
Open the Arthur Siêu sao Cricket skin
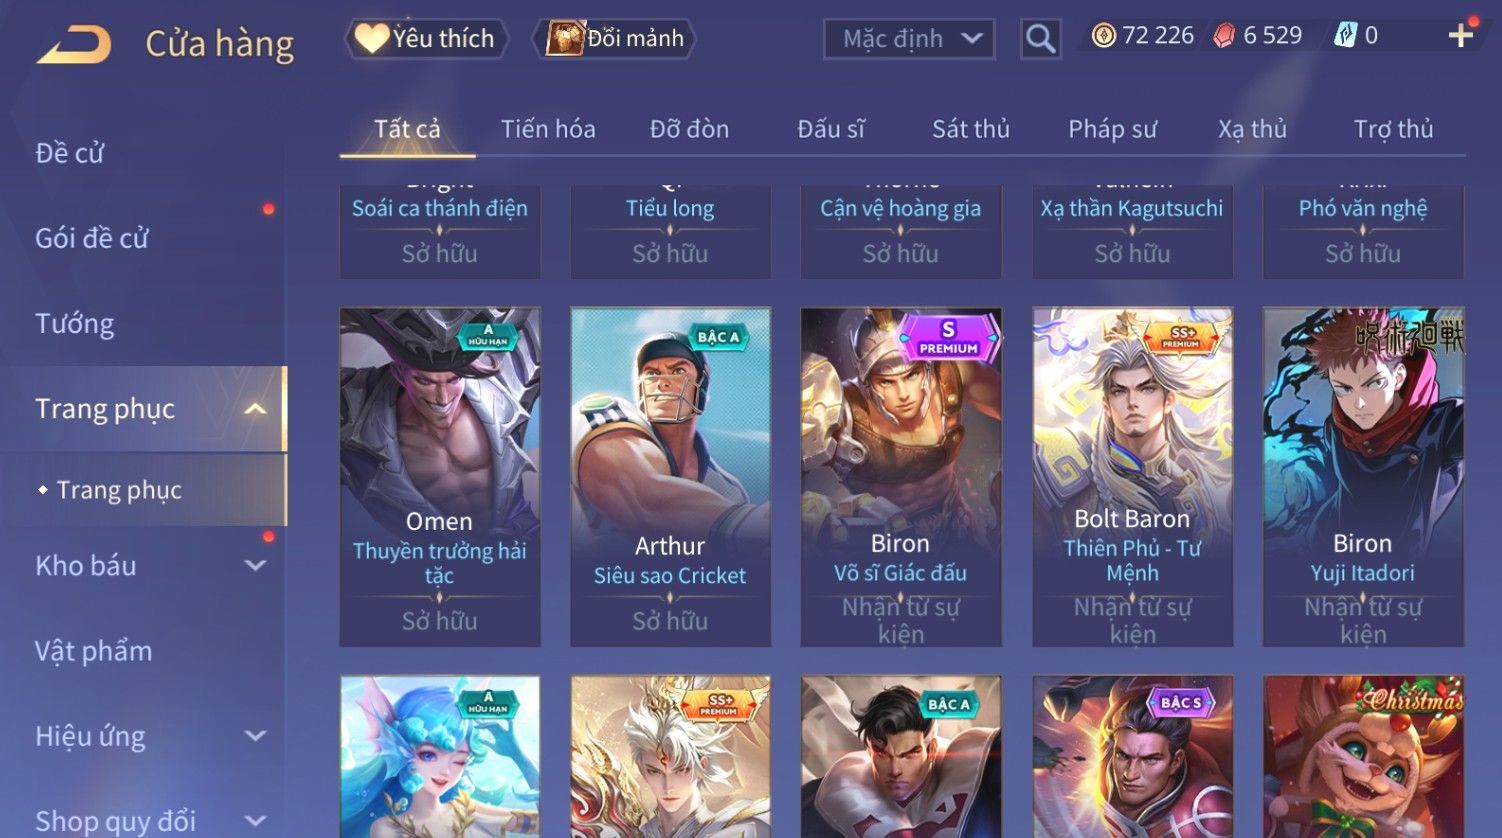point(670,477)
